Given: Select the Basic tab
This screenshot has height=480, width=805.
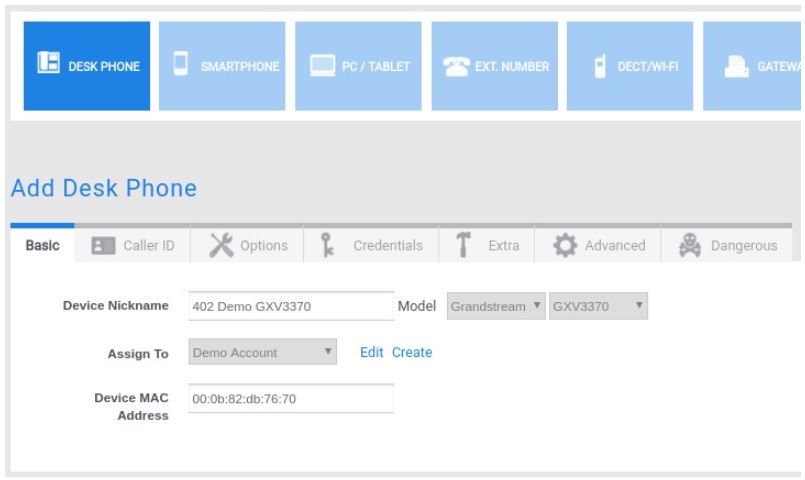Looking at the screenshot, I should pyautogui.click(x=41, y=246).
